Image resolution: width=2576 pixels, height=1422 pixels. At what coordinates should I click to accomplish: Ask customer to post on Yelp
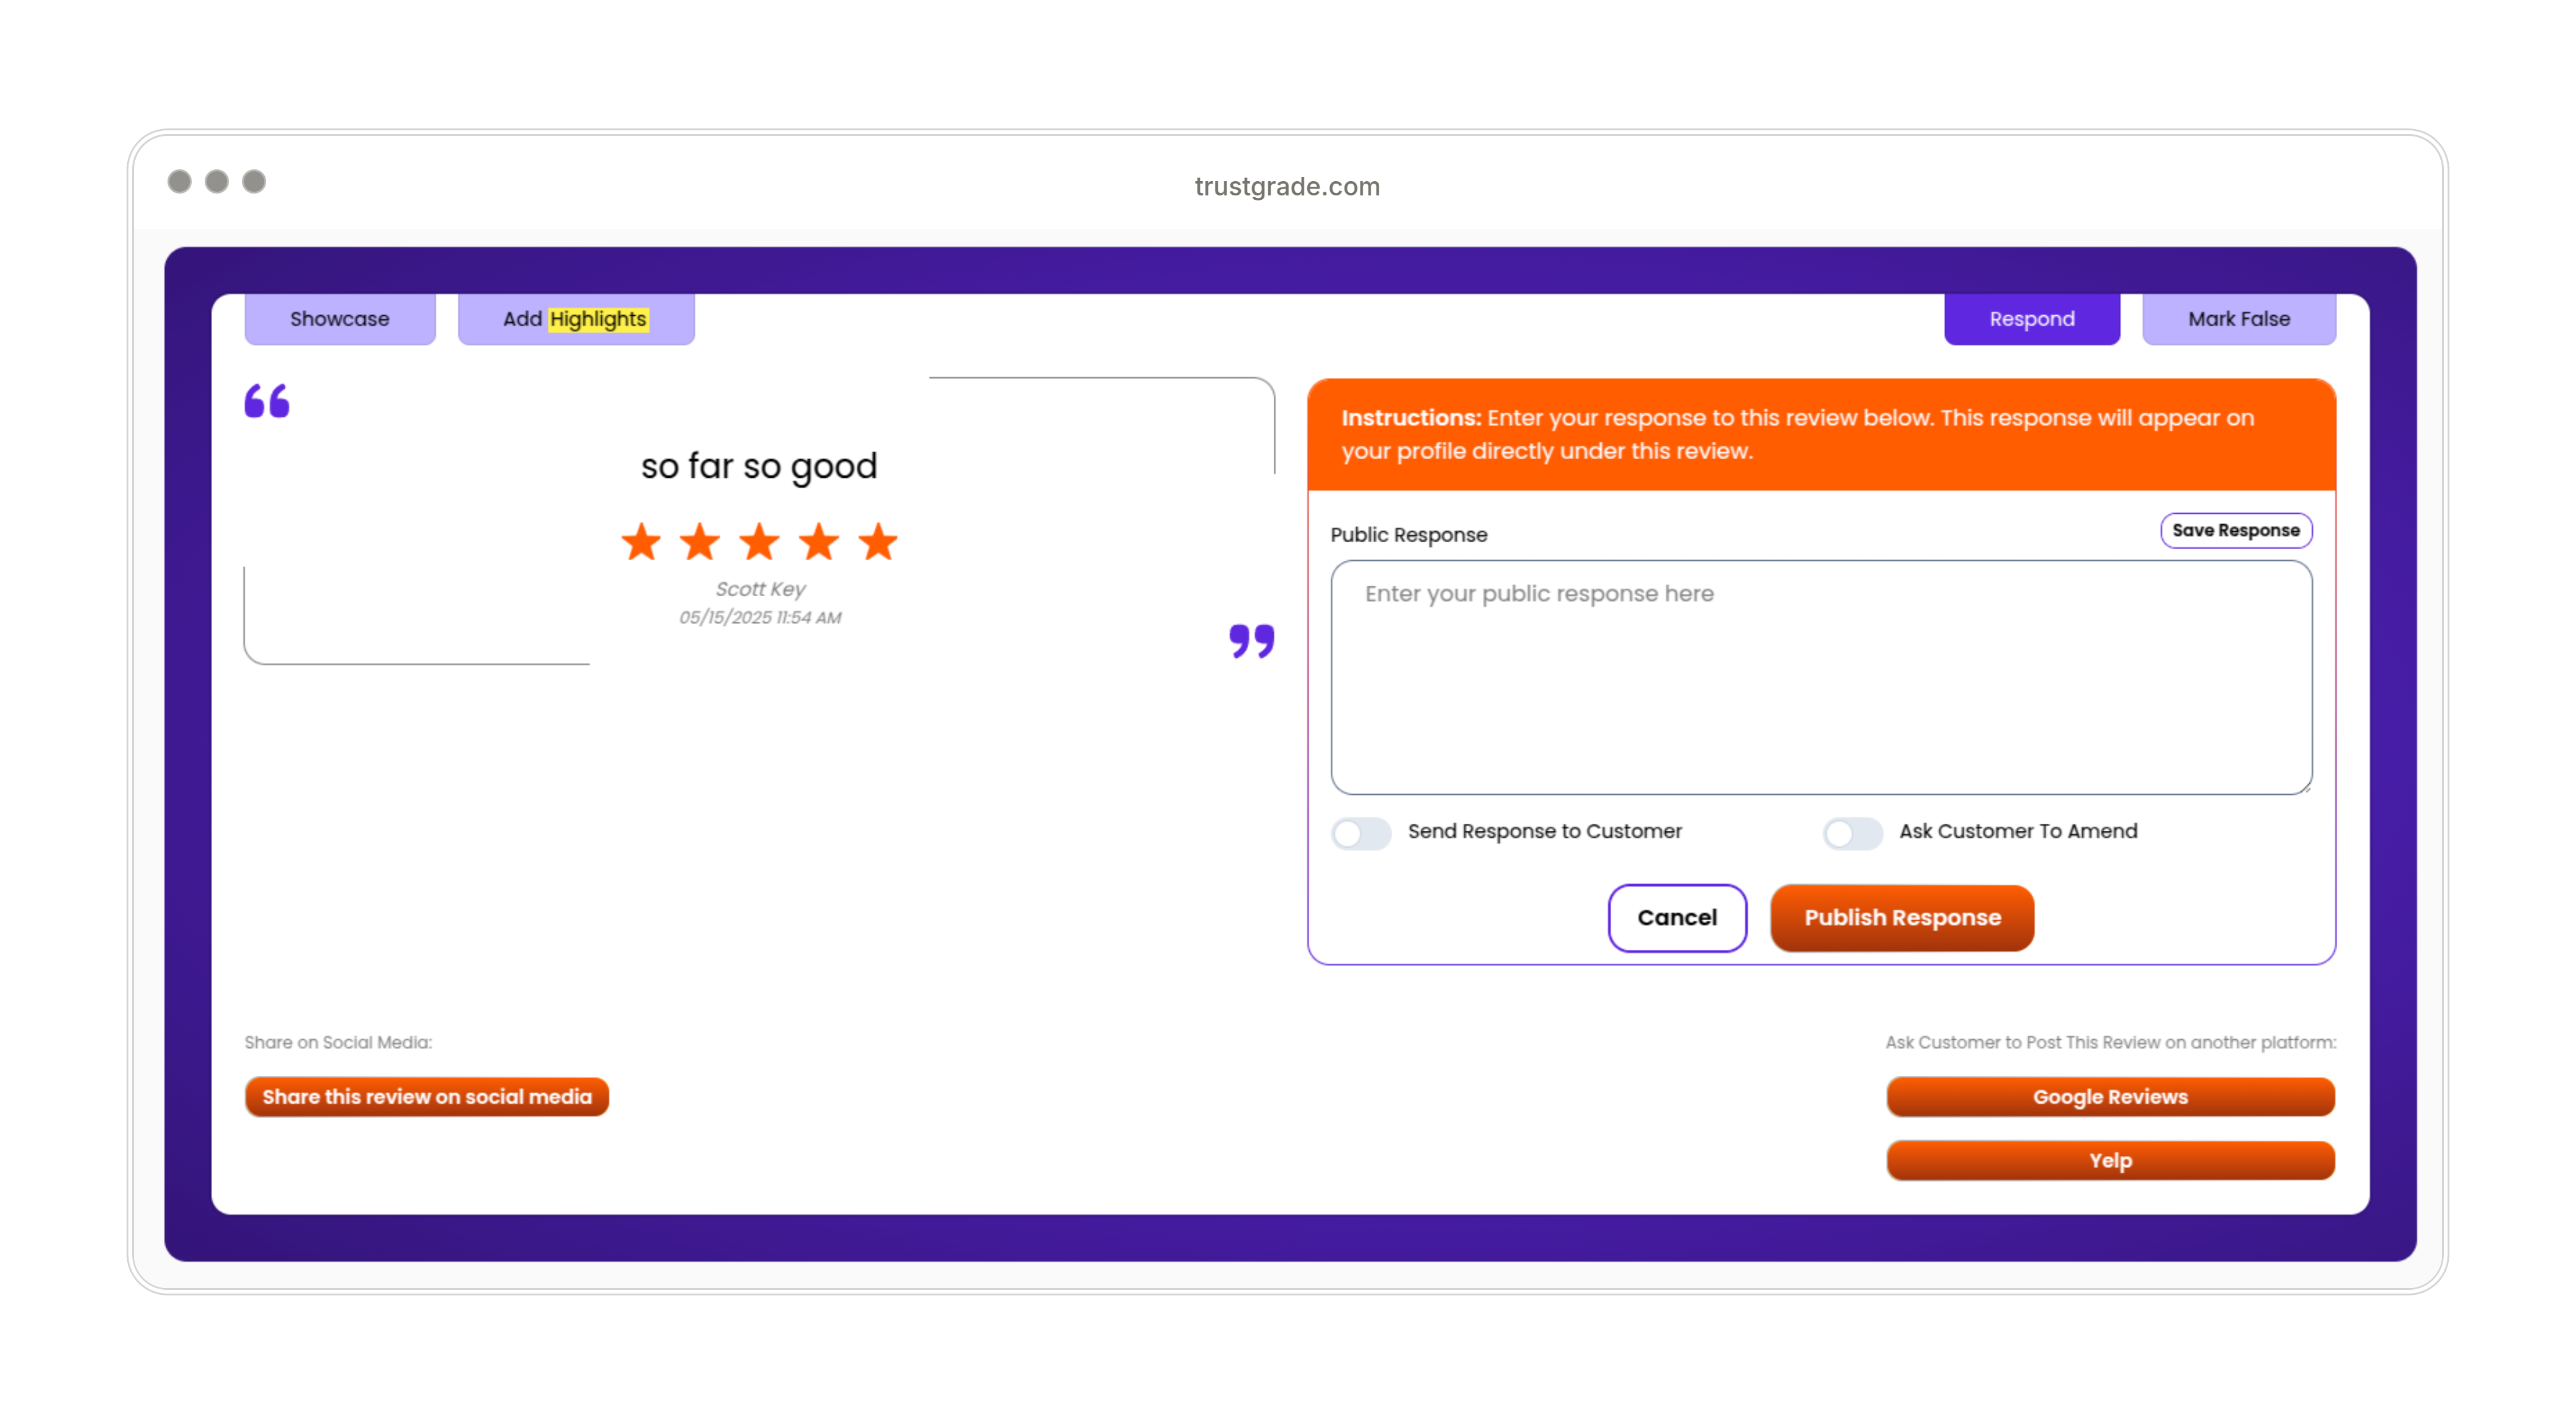[x=2110, y=1160]
